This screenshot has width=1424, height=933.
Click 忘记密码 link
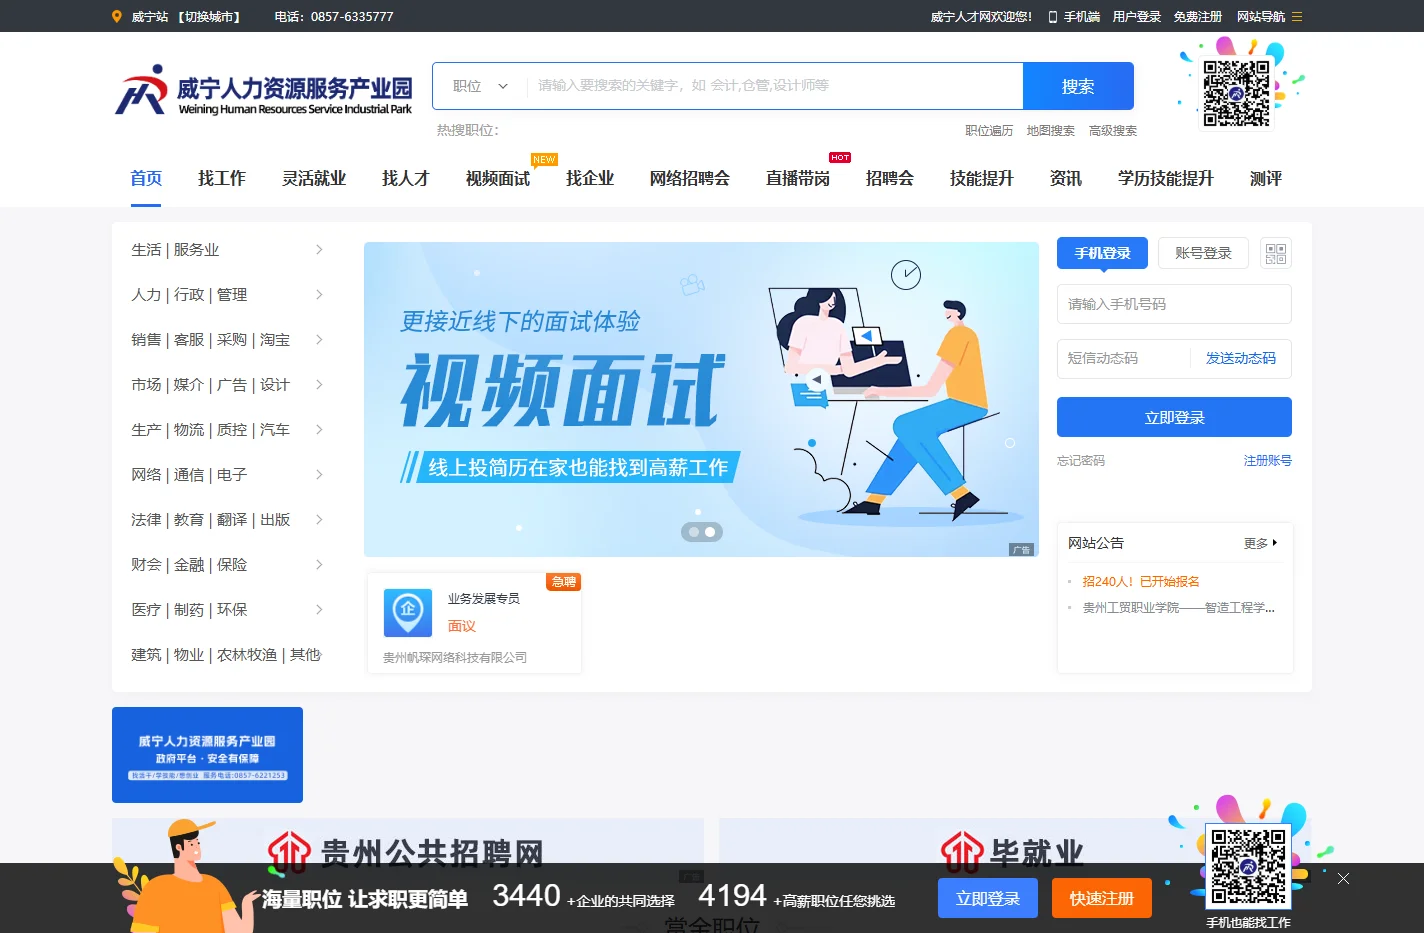click(1081, 461)
